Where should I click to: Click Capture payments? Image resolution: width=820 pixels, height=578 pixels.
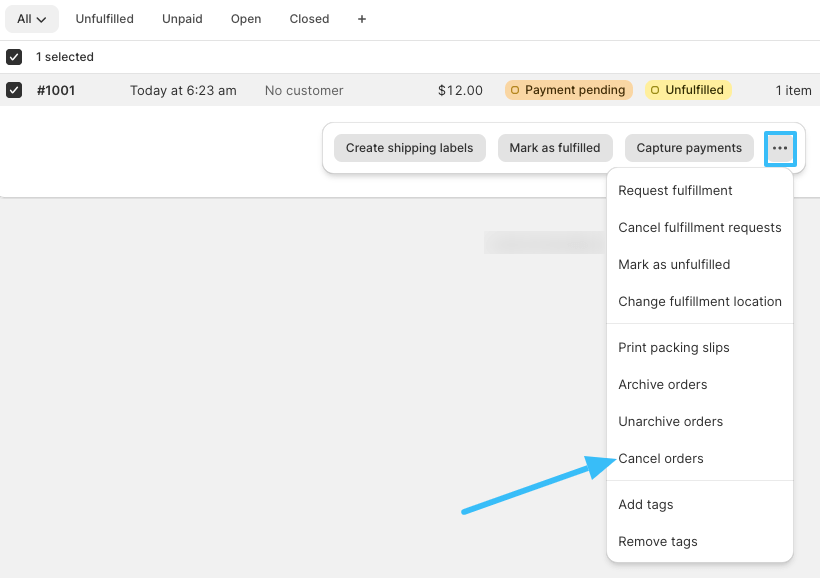click(689, 147)
